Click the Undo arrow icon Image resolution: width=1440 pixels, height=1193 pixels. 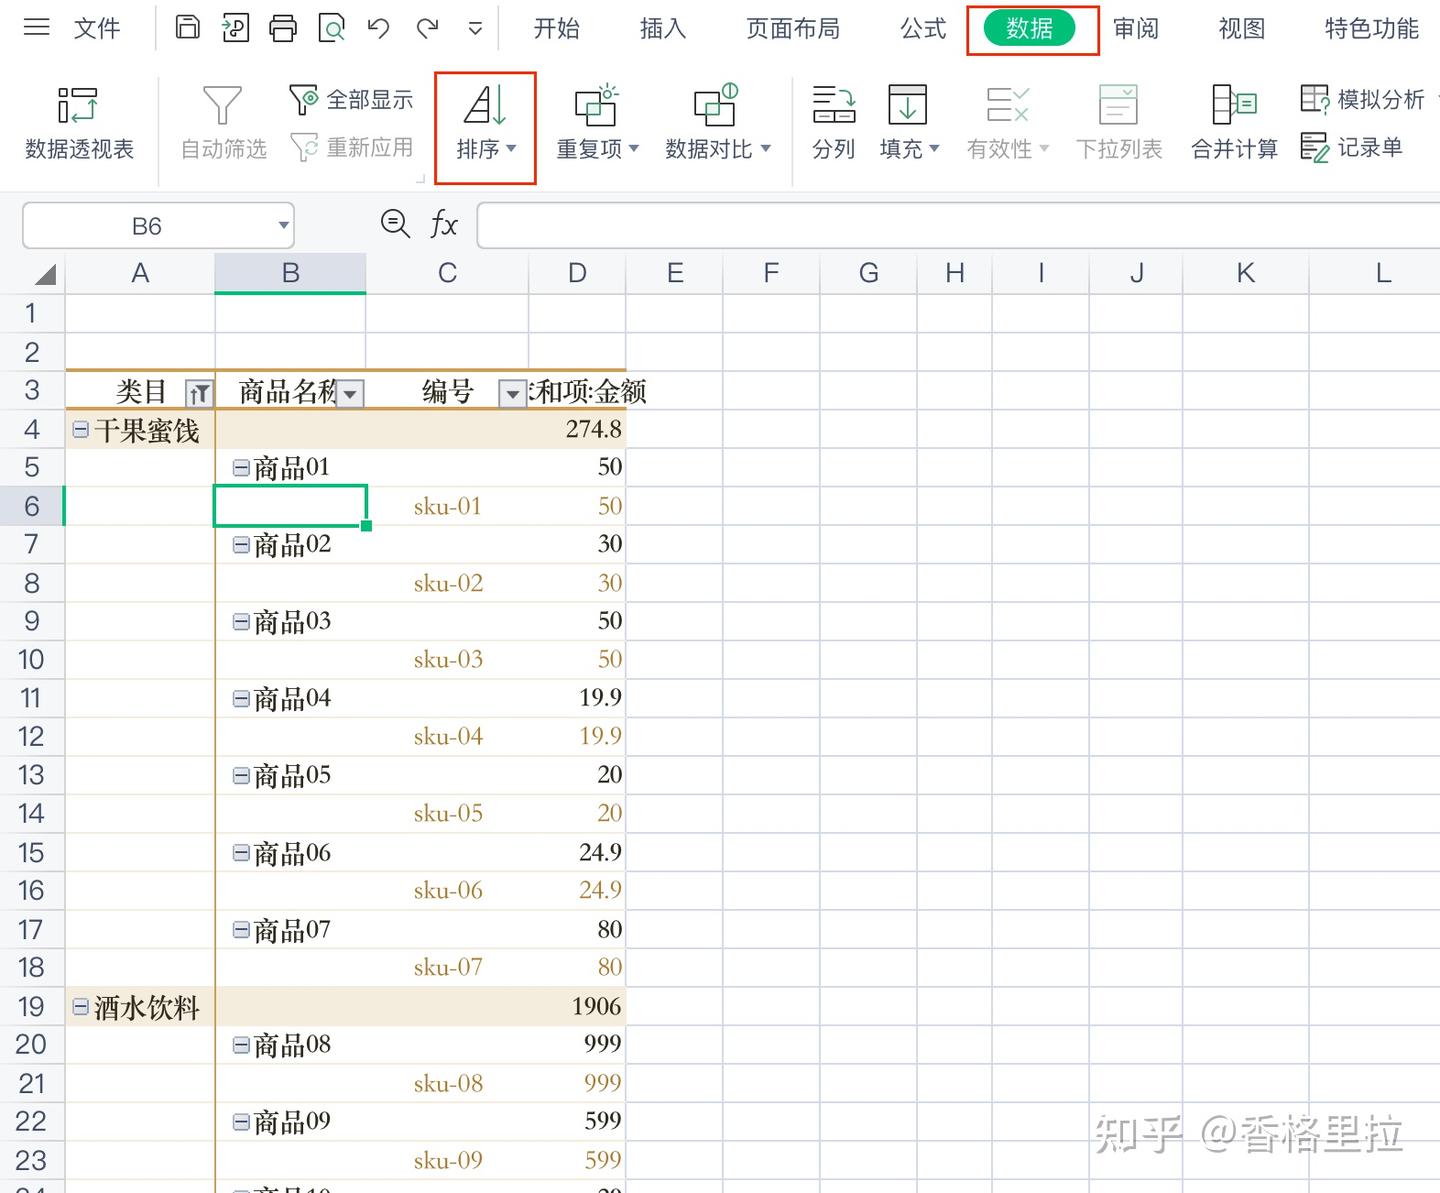click(x=378, y=28)
